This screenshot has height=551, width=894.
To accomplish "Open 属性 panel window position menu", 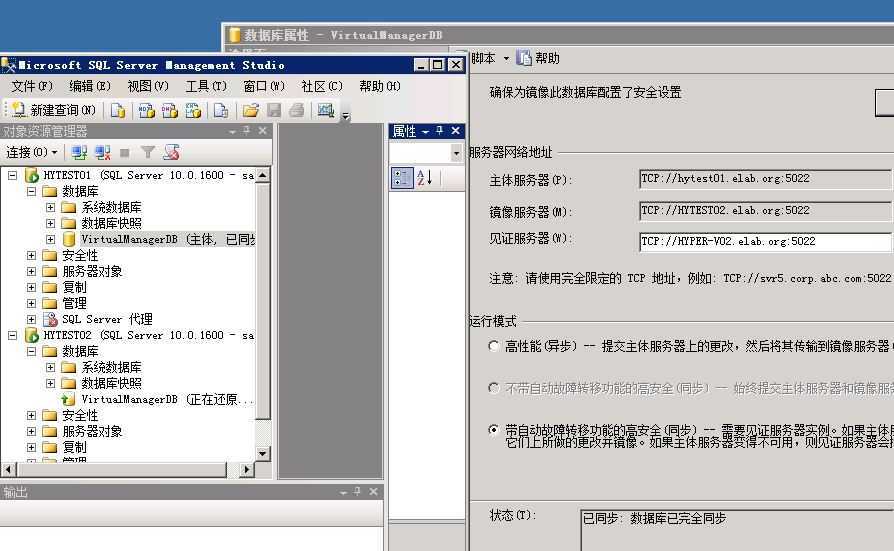I will [425, 132].
